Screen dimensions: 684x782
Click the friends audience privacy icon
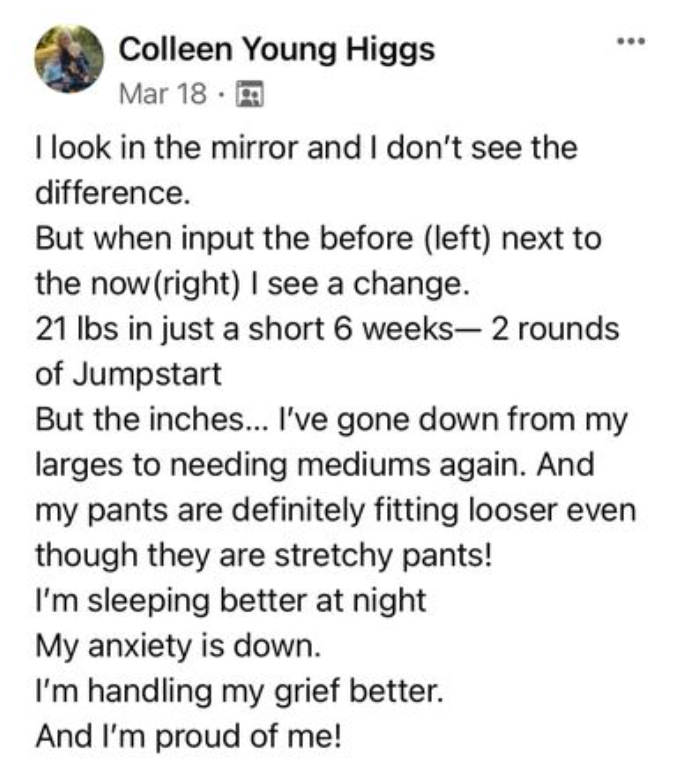click(x=249, y=94)
